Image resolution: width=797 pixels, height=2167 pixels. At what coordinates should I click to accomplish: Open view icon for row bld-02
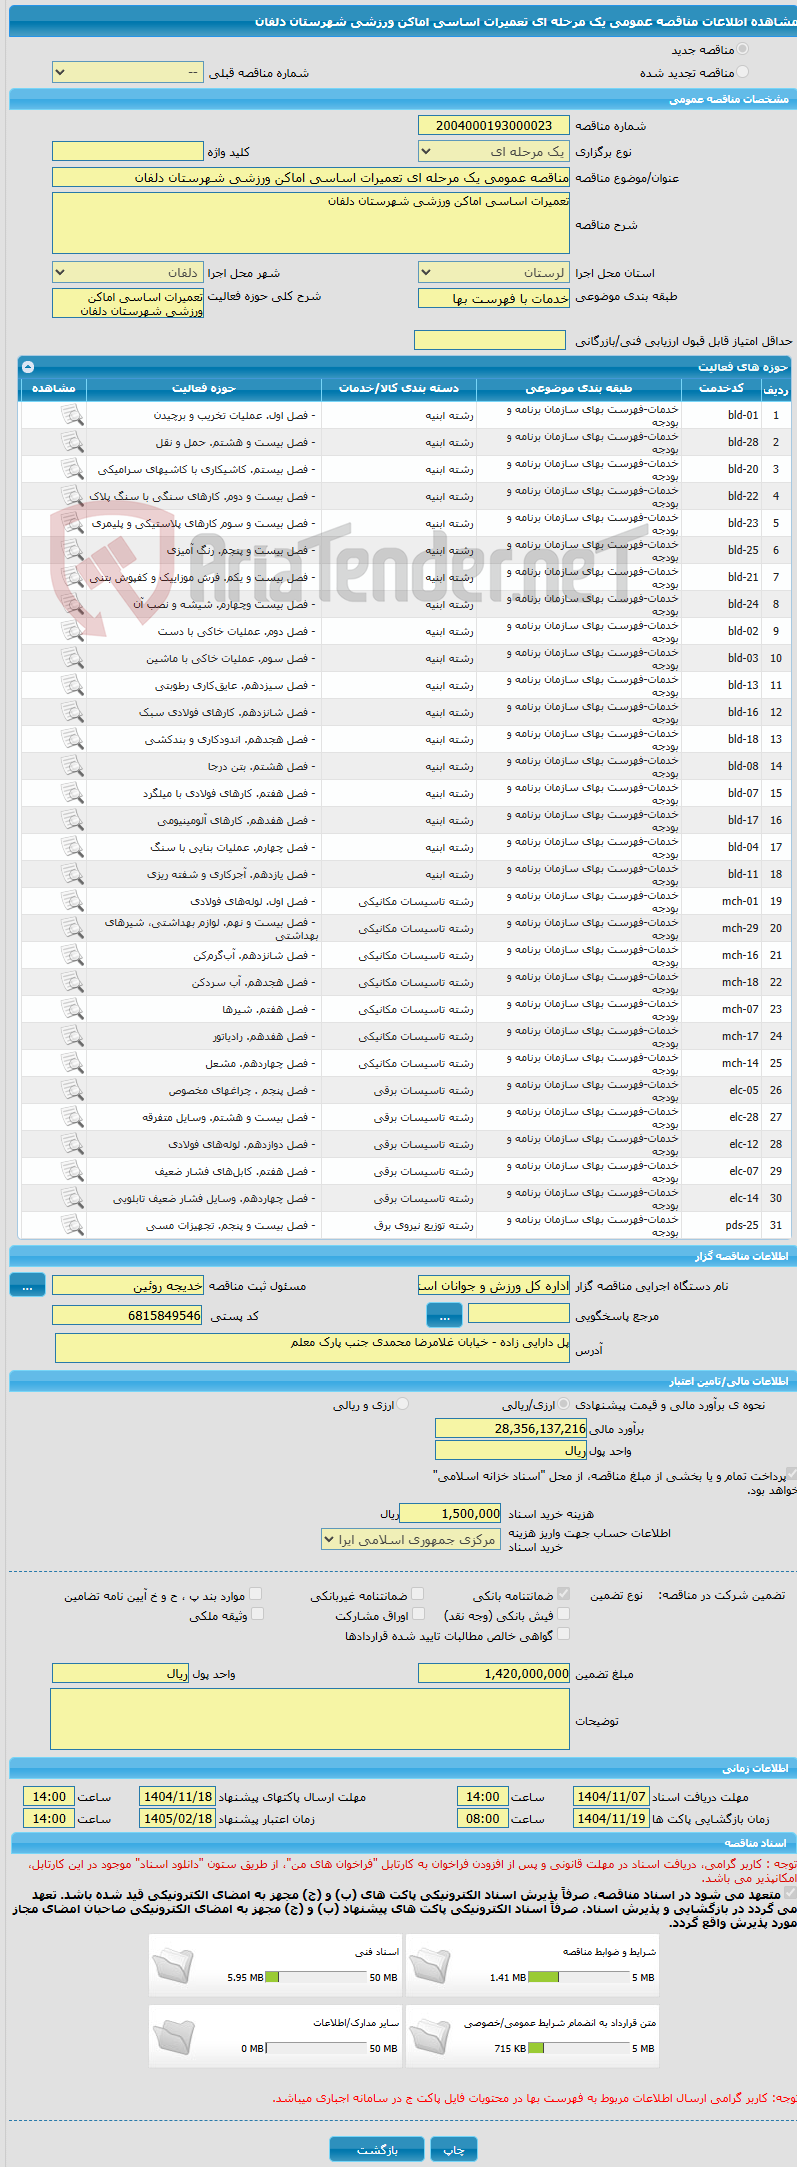tap(72, 631)
